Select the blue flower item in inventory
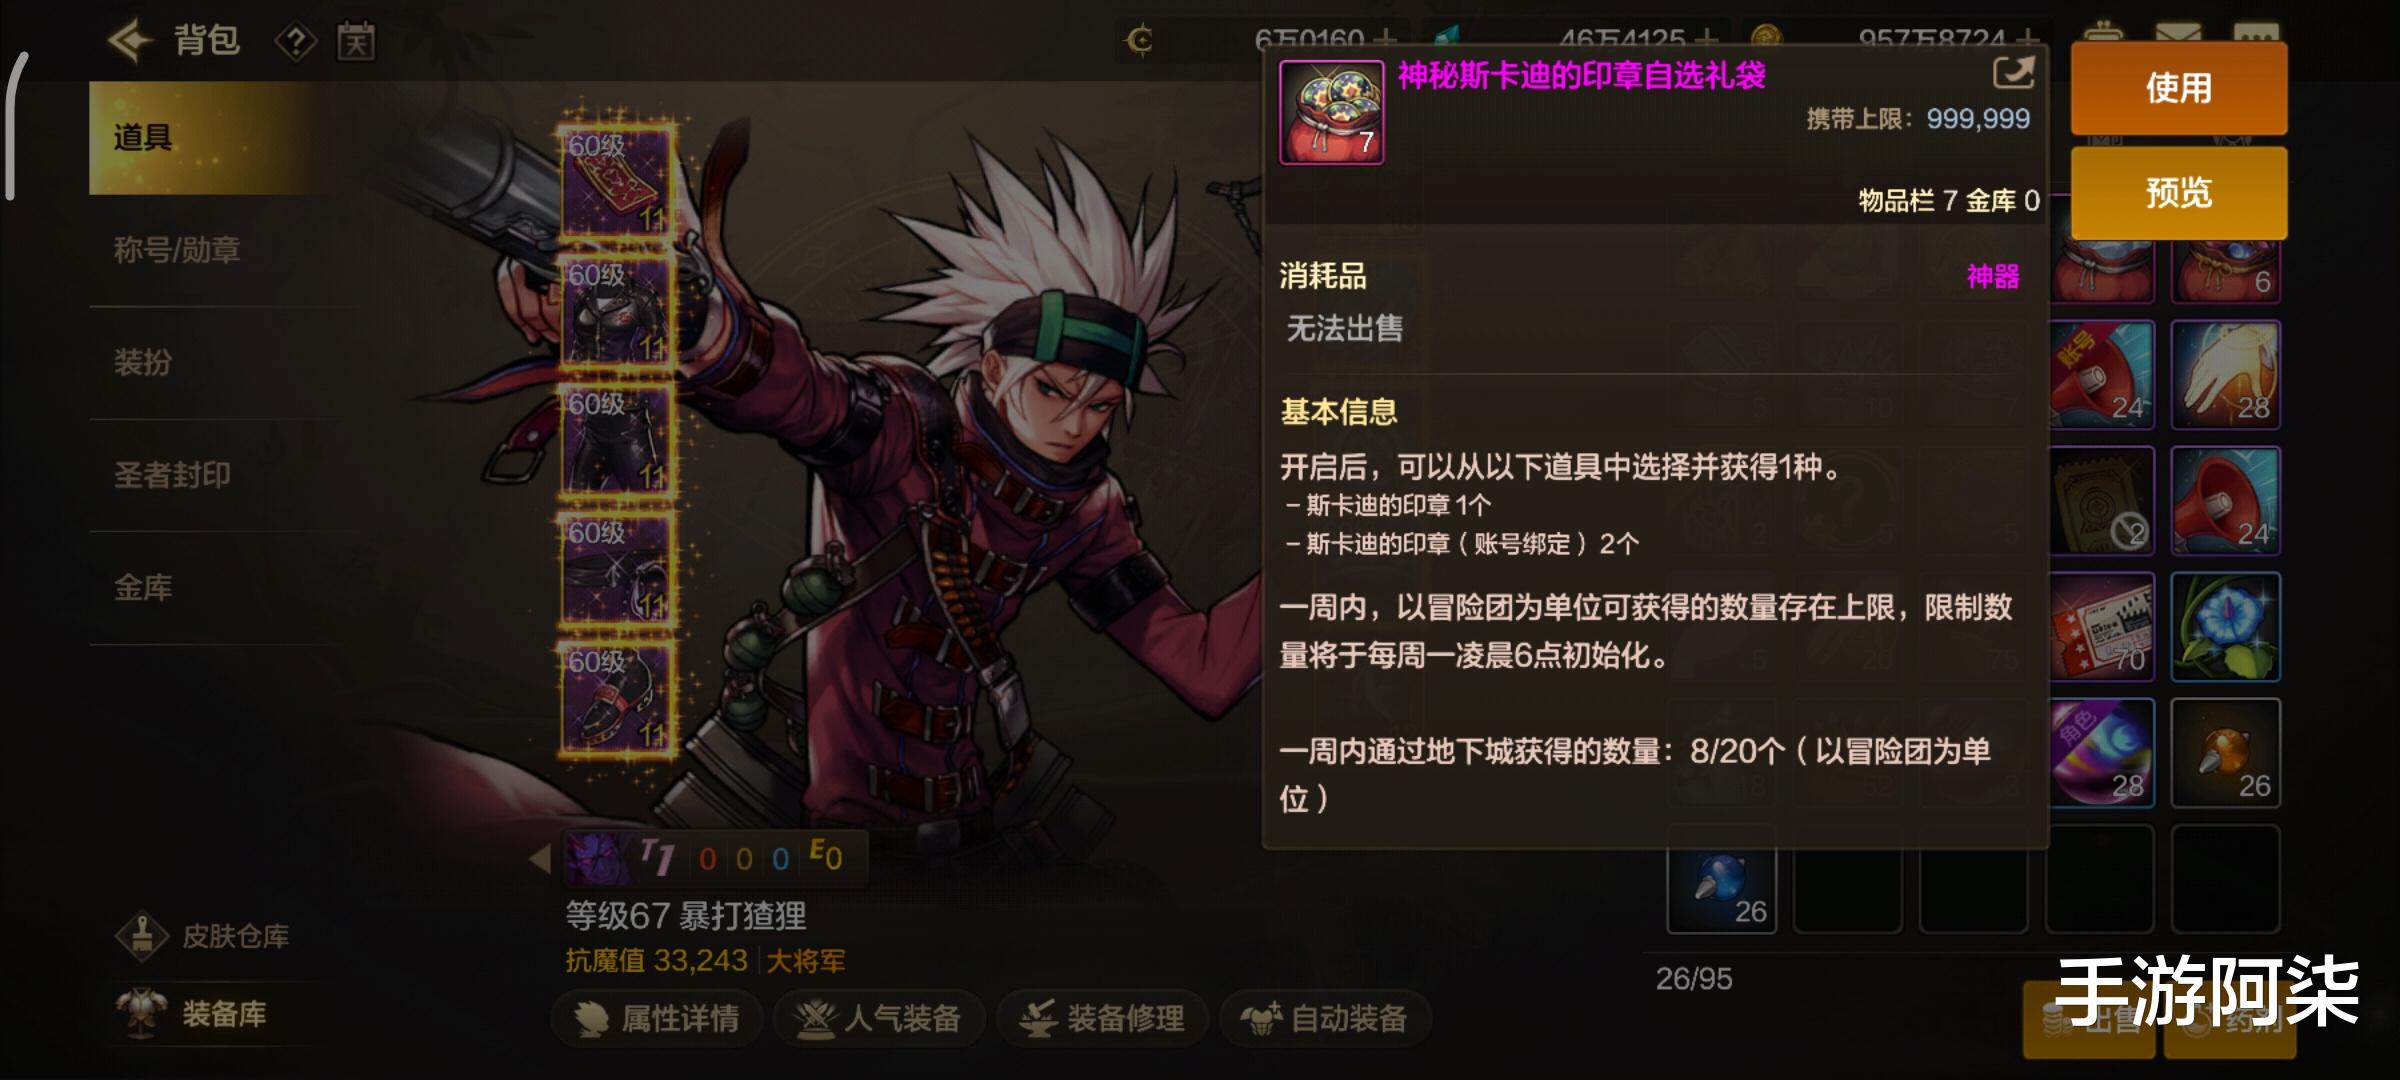This screenshot has width=2400, height=1080. tap(2225, 627)
